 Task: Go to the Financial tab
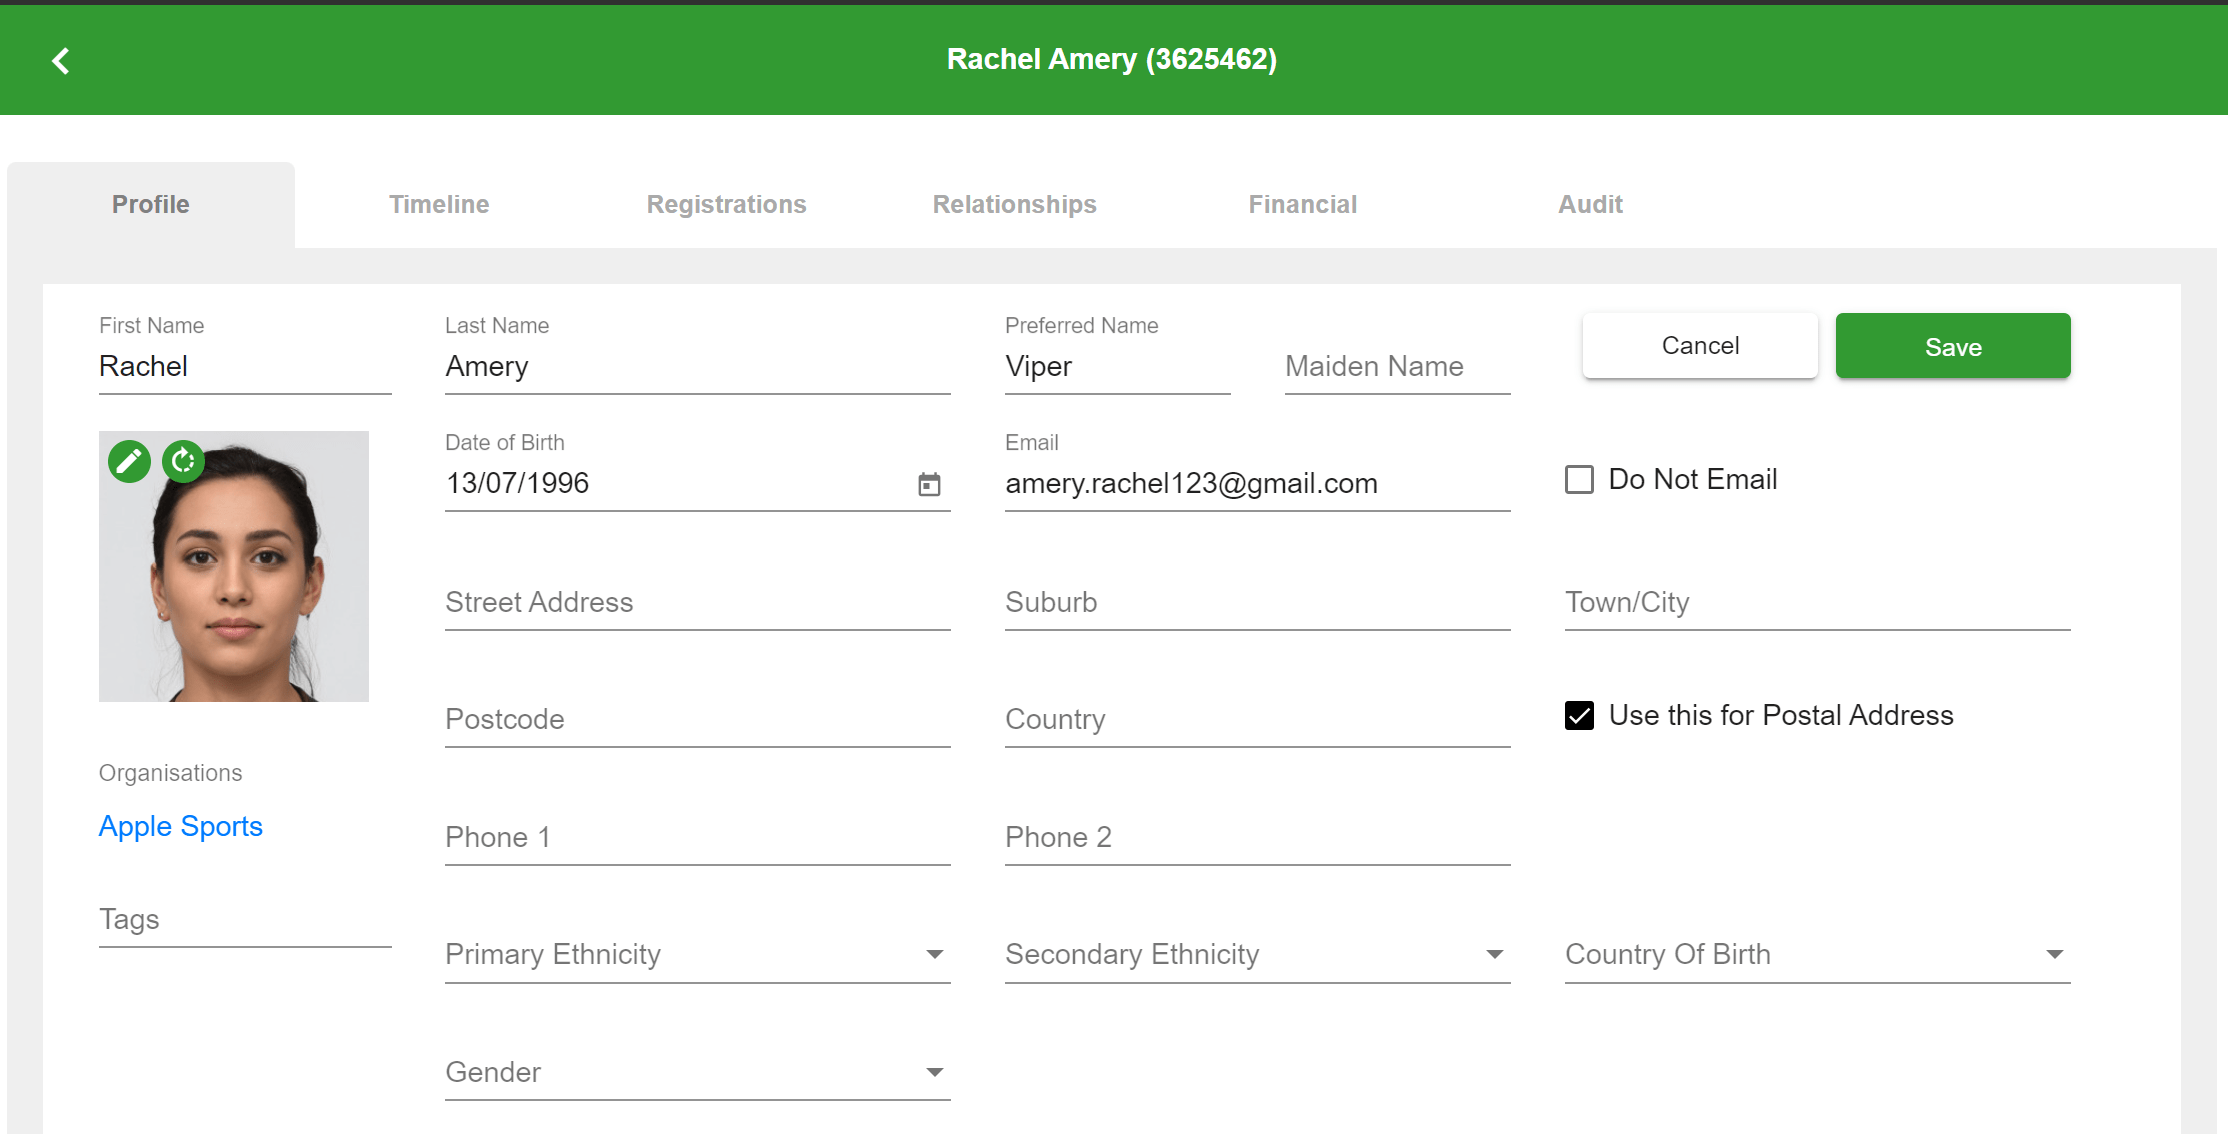1302,205
